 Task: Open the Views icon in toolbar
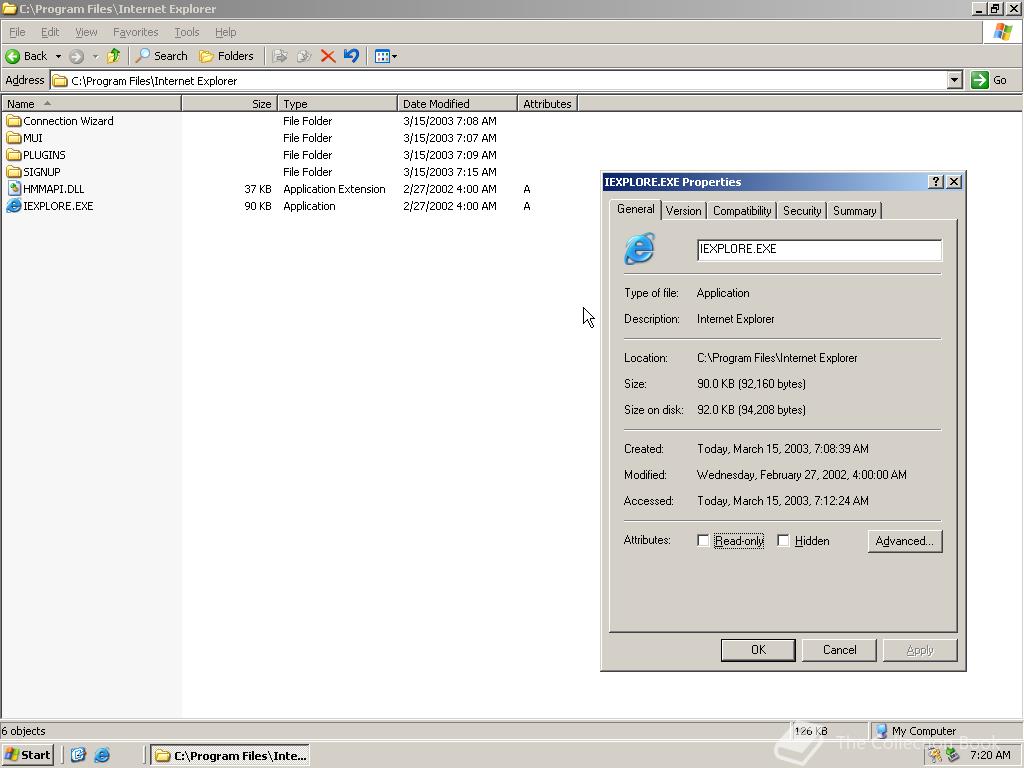(x=382, y=56)
